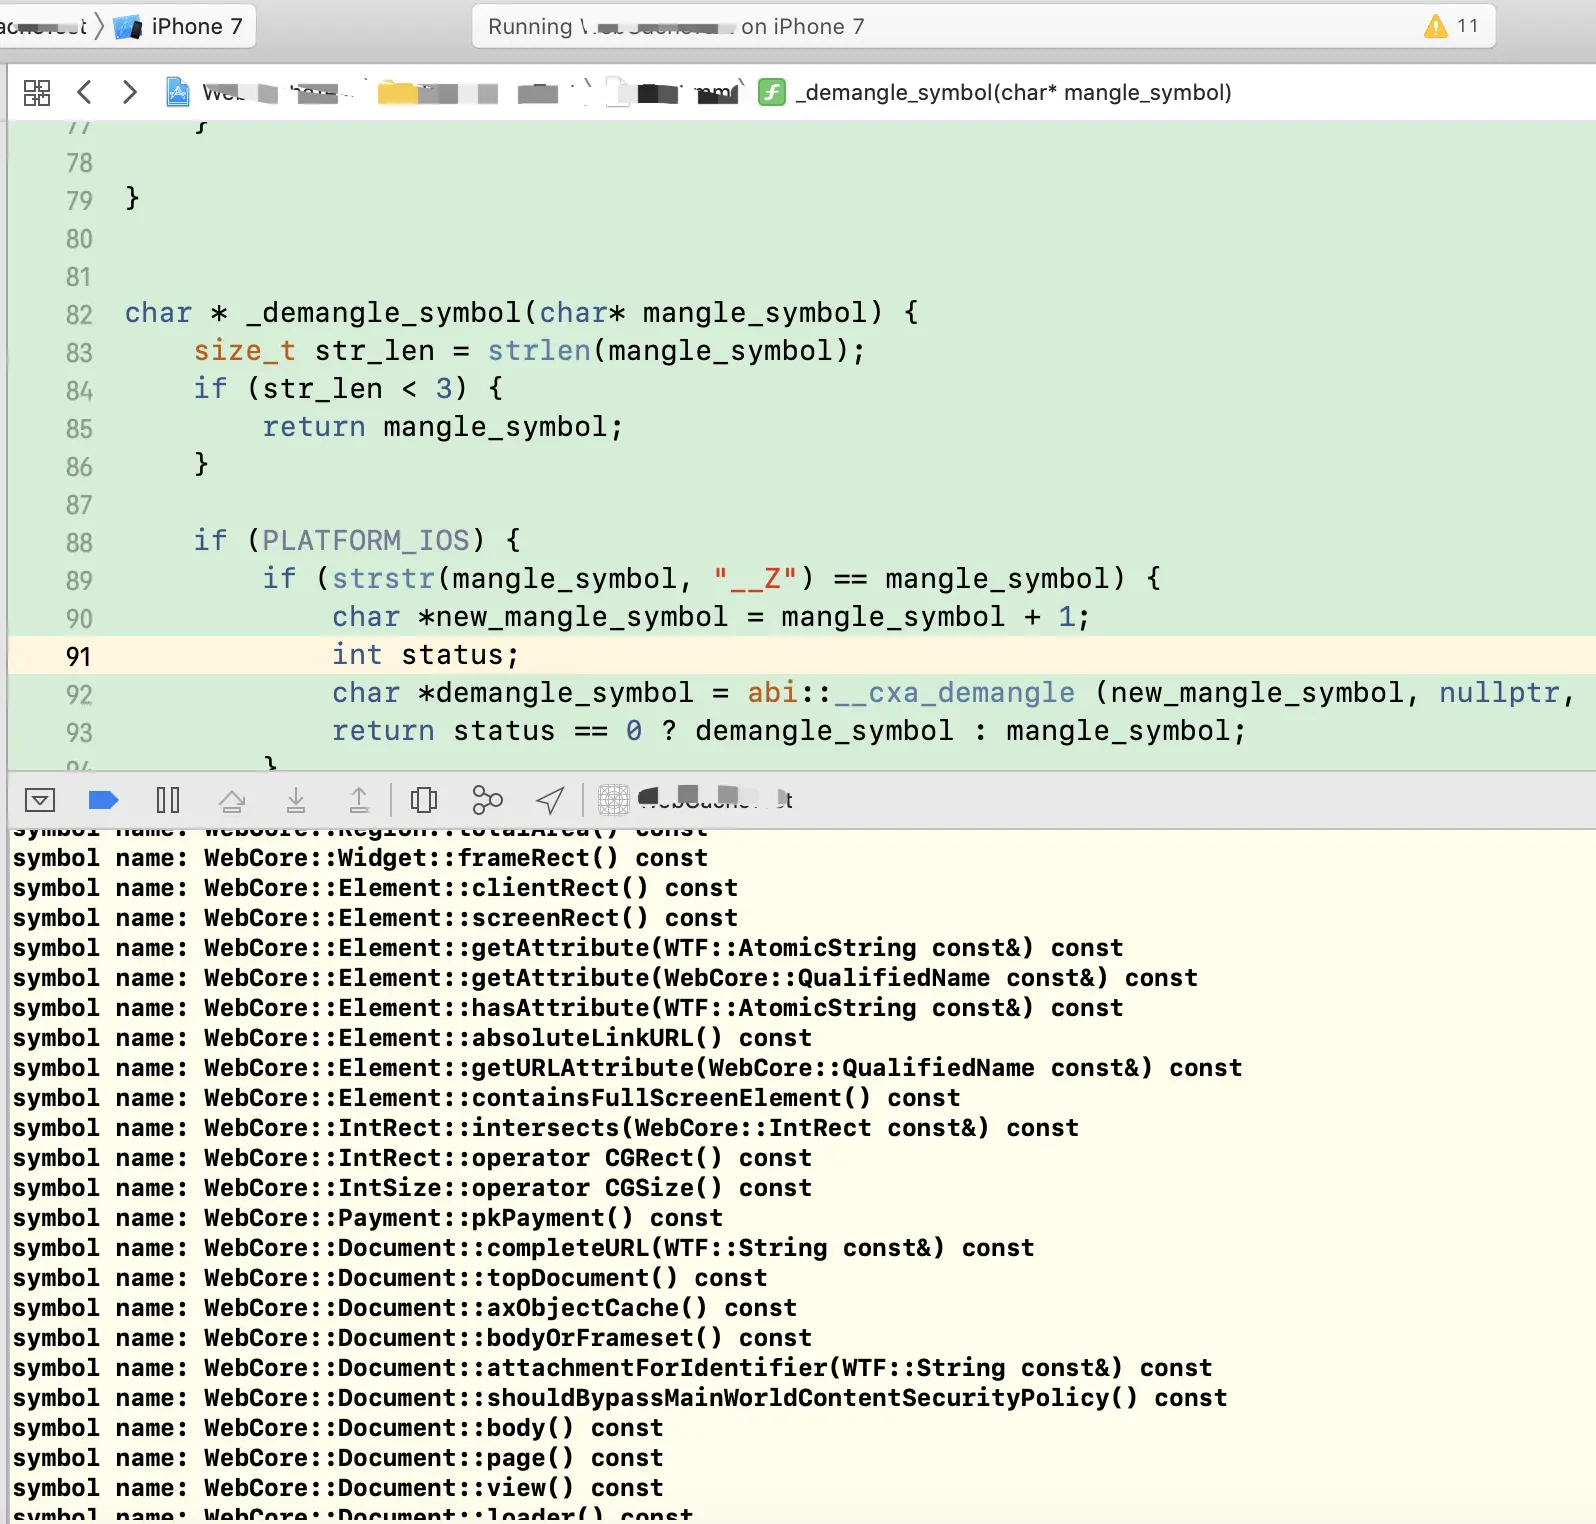Click 'int status;' on highlighted line
The width and height of the screenshot is (1596, 1524).
[x=425, y=655]
